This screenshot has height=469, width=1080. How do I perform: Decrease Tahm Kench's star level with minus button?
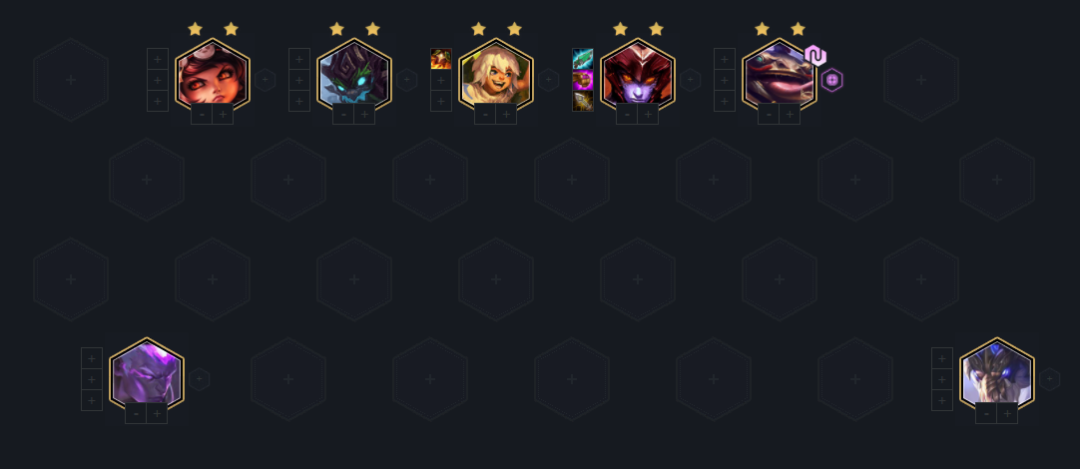[x=769, y=114]
